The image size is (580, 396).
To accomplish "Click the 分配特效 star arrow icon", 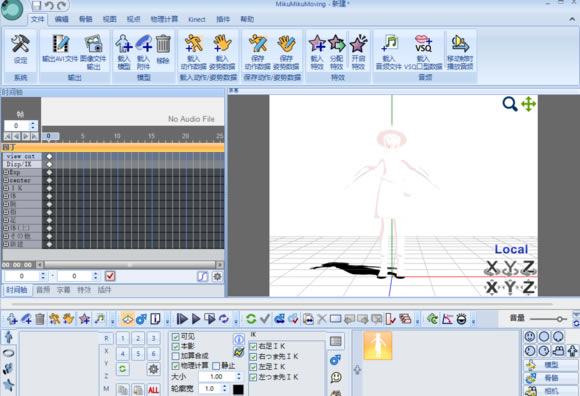I will tap(337, 44).
